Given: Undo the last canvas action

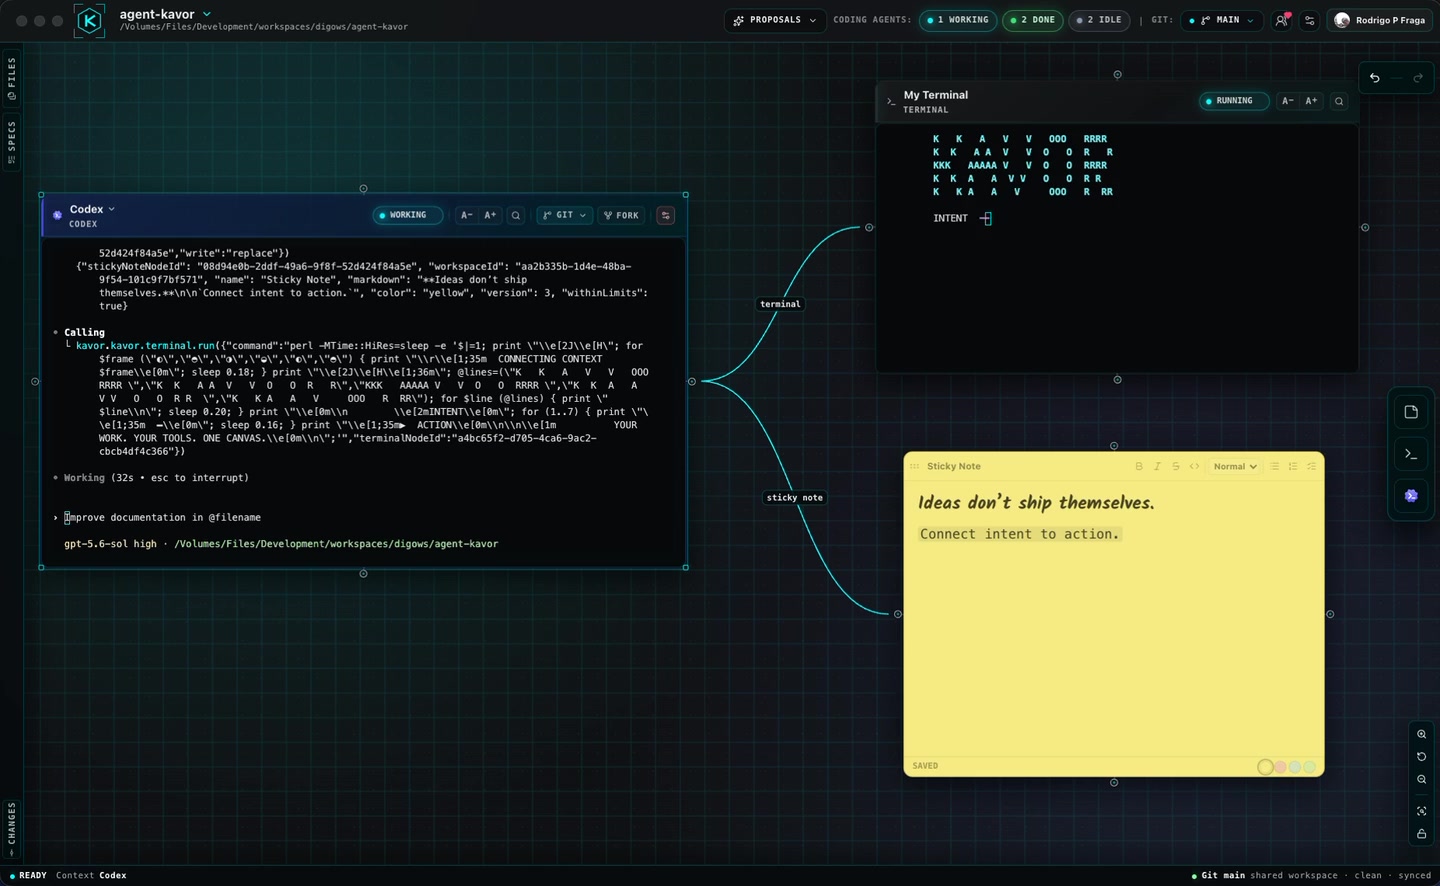Looking at the screenshot, I should click(x=1375, y=78).
